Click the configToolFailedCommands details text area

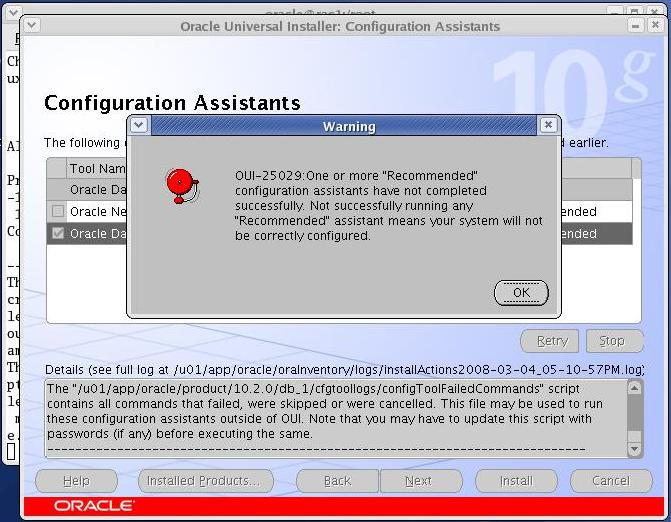coord(336,418)
